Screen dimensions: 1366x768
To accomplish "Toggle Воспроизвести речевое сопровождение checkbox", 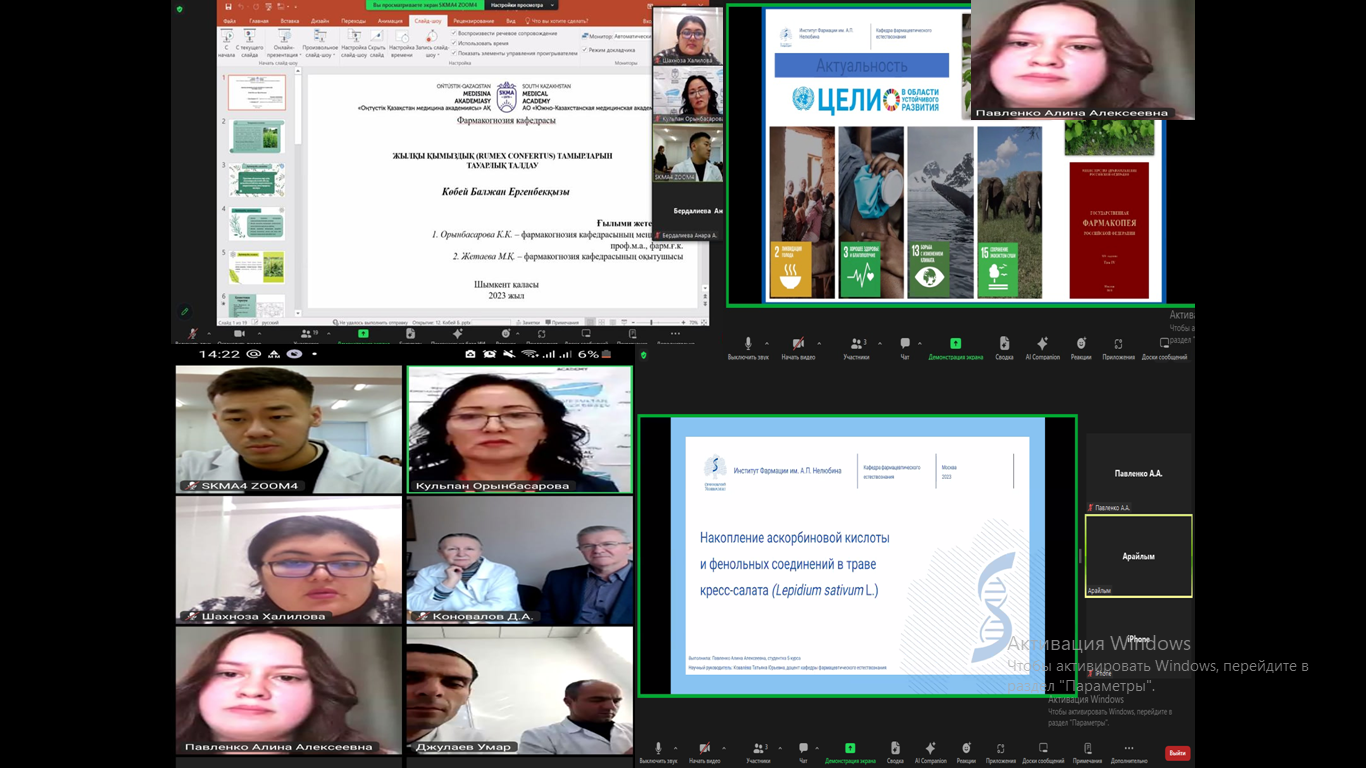I will point(453,33).
